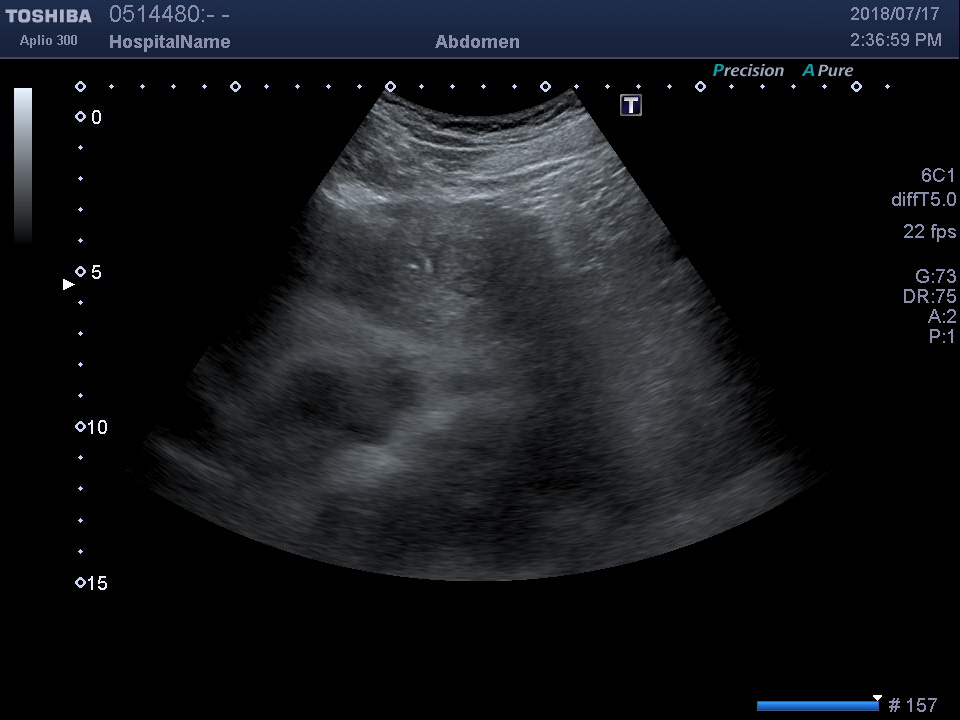Click the Abdomen exam preset label

pos(478,42)
